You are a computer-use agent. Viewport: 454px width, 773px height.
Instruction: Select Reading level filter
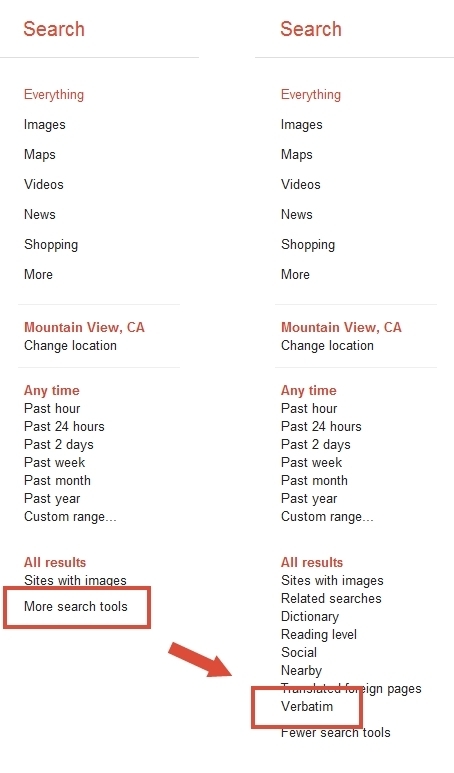click(x=318, y=634)
